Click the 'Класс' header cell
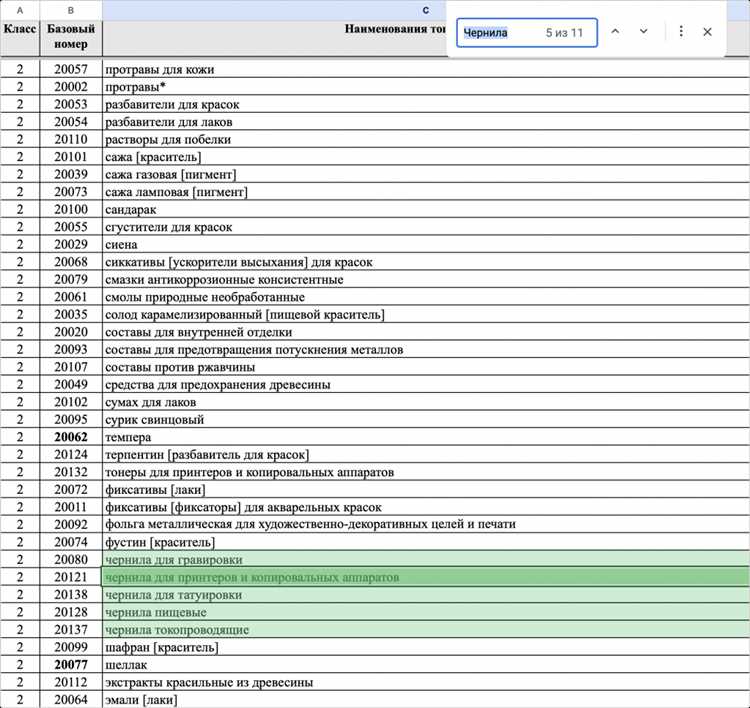Viewport: 750px width, 708px height. 20,30
